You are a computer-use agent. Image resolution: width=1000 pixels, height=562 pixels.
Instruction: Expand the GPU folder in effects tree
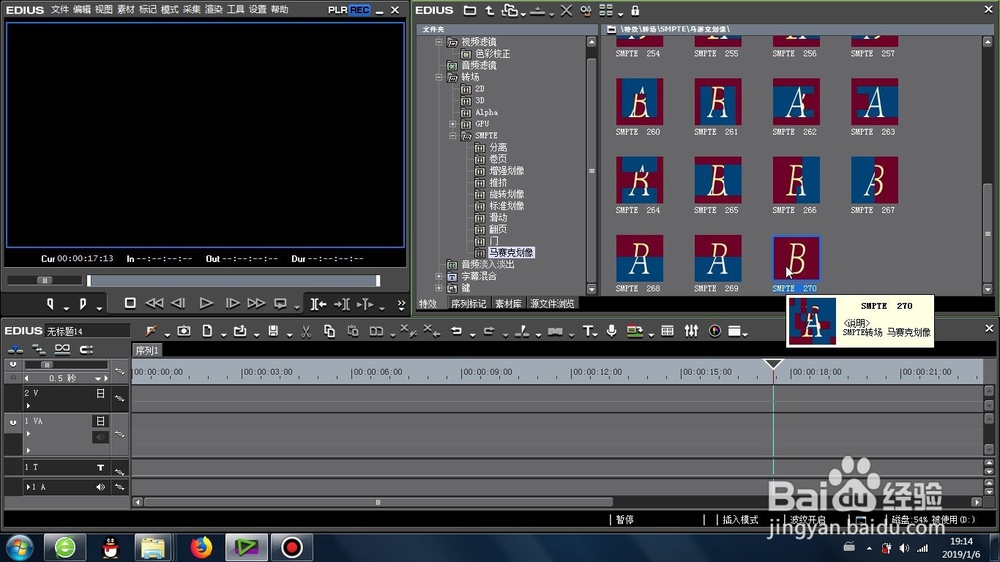pos(452,124)
